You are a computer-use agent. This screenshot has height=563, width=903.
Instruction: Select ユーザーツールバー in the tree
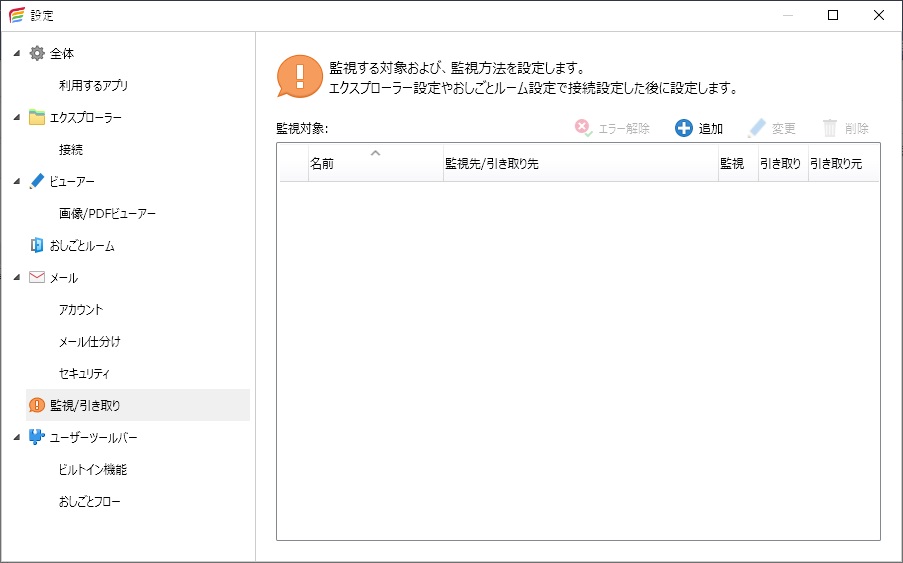(93, 438)
